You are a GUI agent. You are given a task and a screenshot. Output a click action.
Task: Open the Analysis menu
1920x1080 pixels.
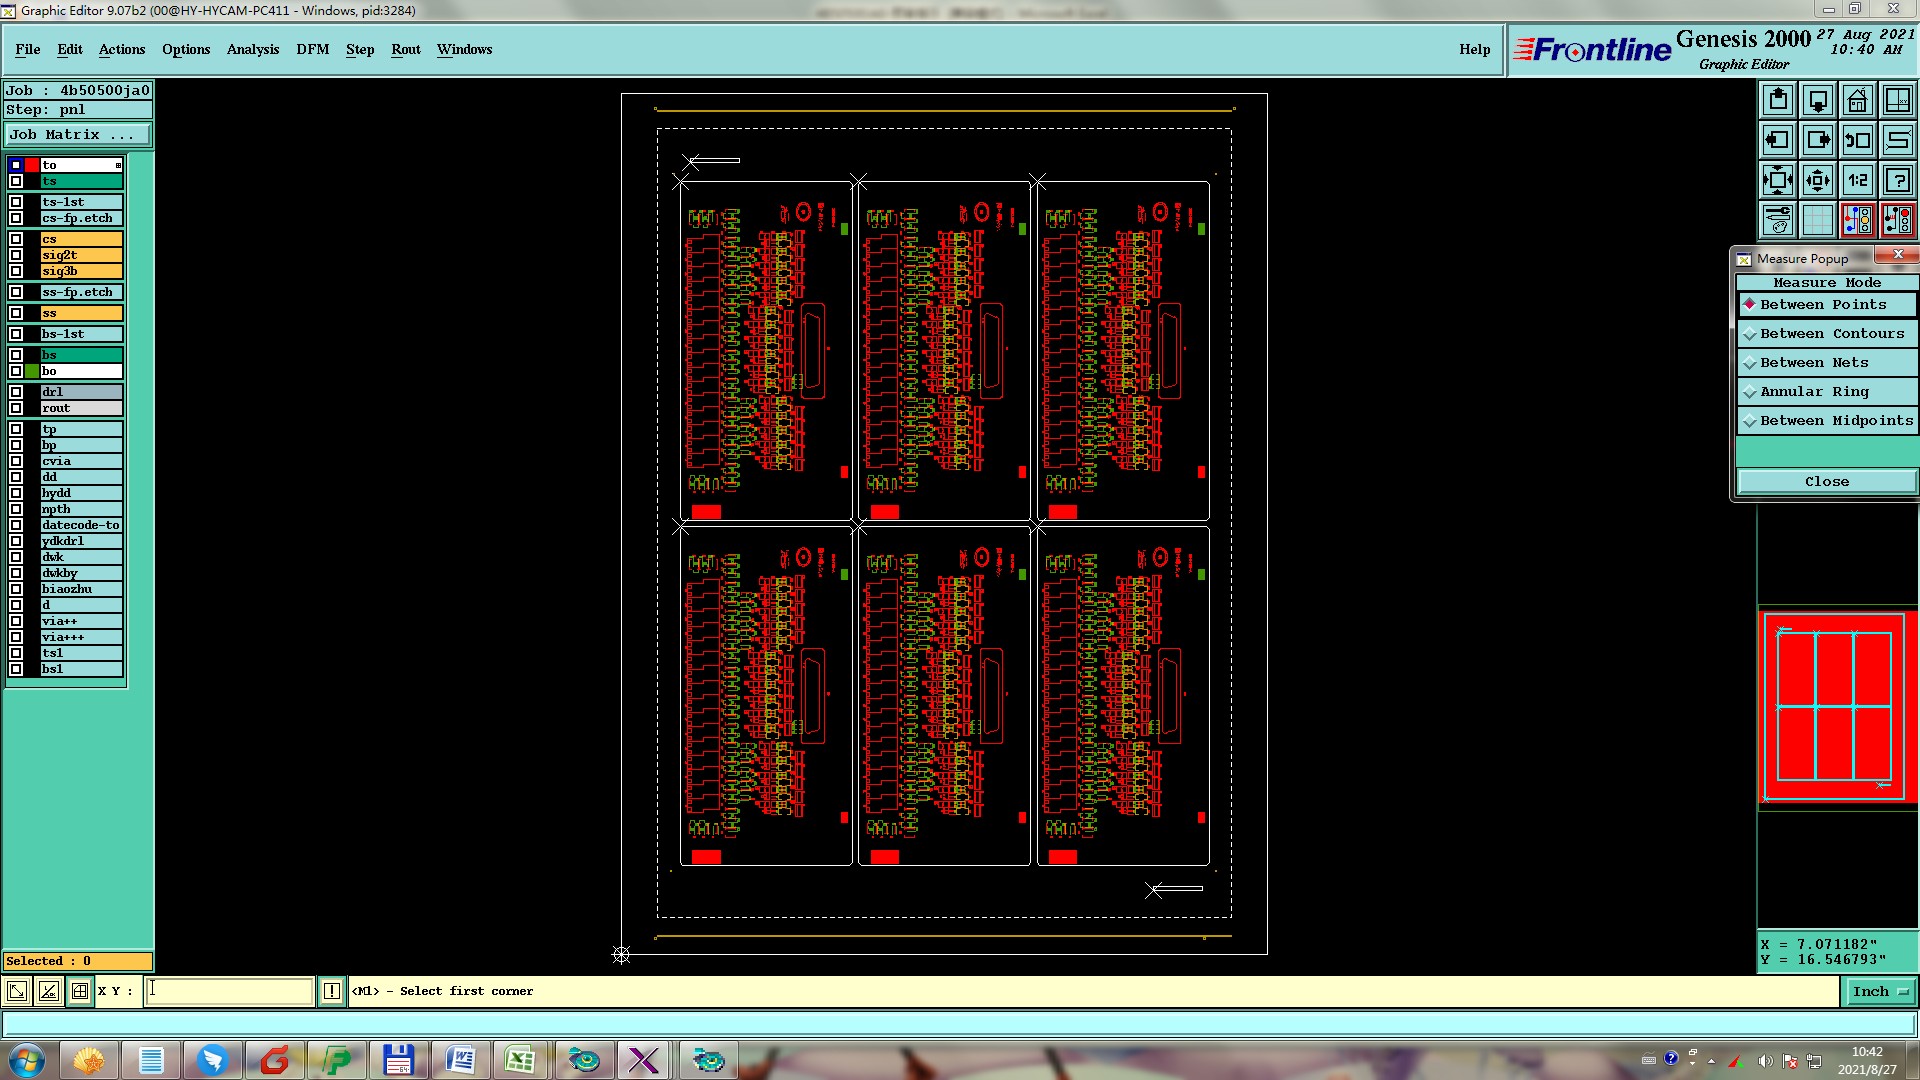tap(252, 49)
